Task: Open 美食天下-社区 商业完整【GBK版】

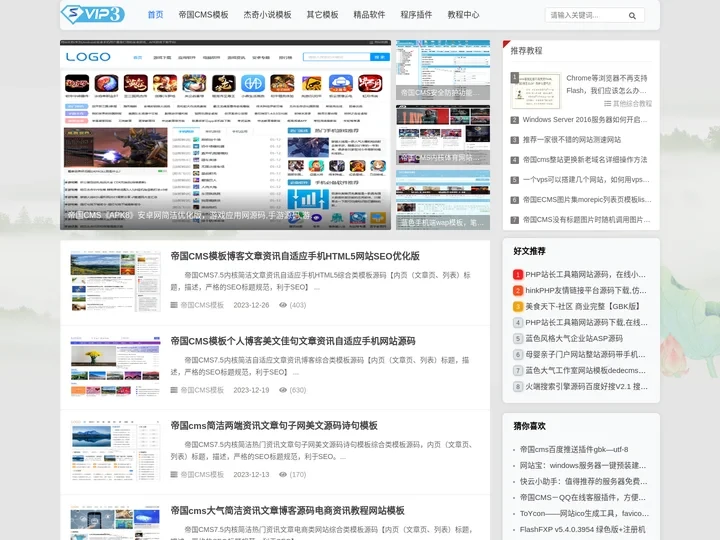Action: click(x=583, y=306)
